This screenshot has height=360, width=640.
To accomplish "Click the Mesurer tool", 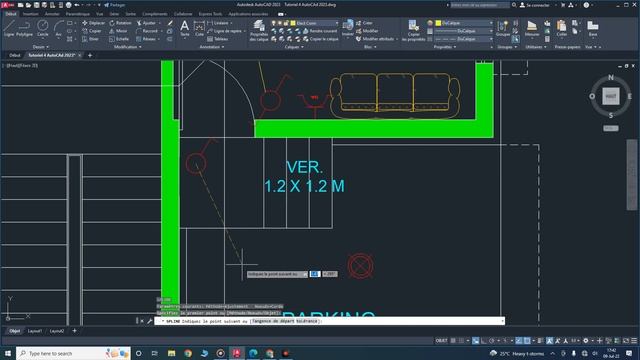I will point(531,29).
